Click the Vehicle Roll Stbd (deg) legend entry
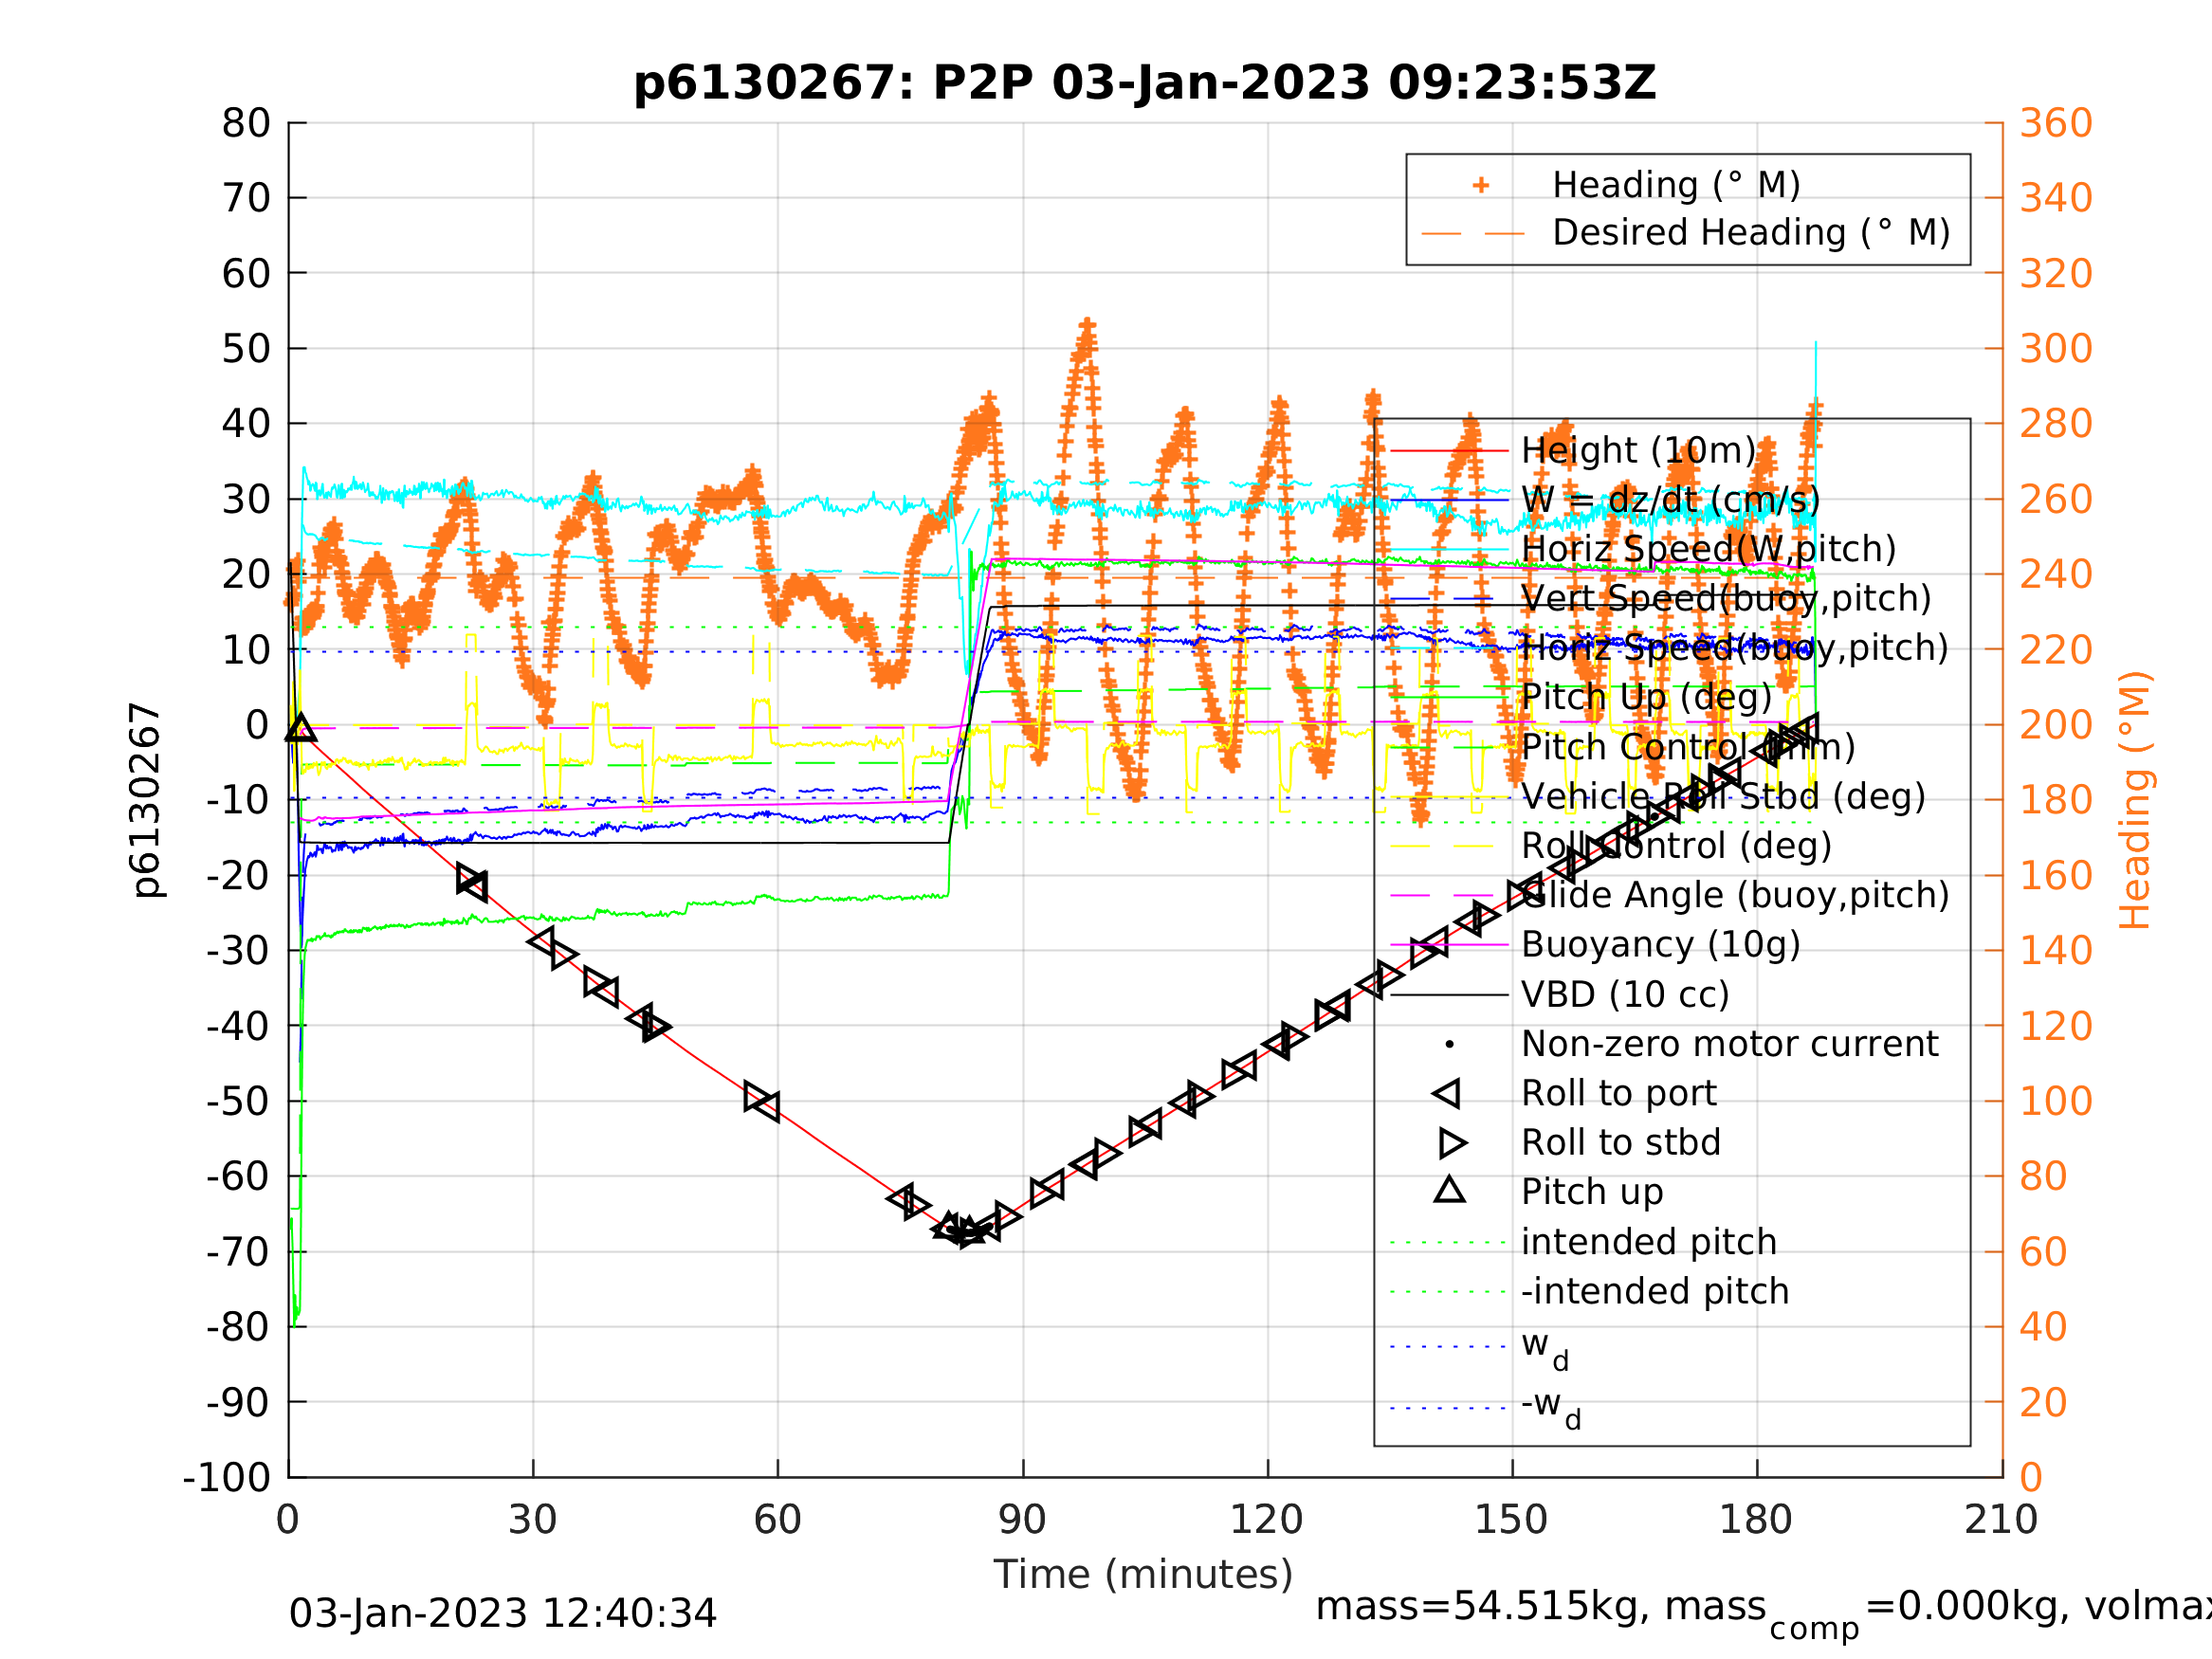The height and width of the screenshot is (1659, 2212). [1723, 796]
